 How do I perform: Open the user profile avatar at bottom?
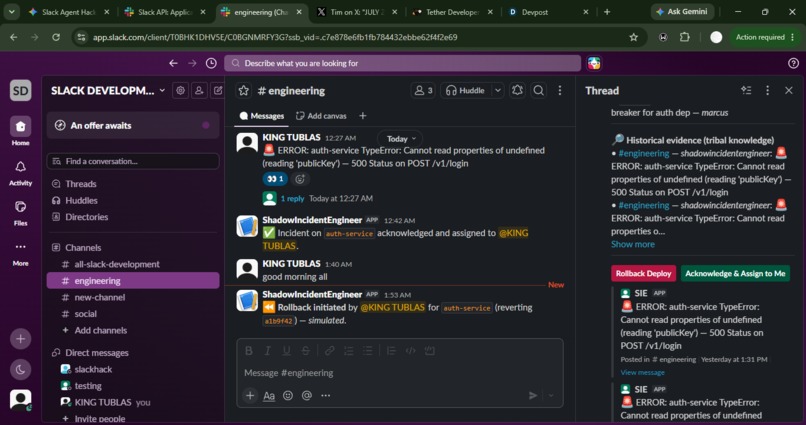pyautogui.click(x=21, y=399)
